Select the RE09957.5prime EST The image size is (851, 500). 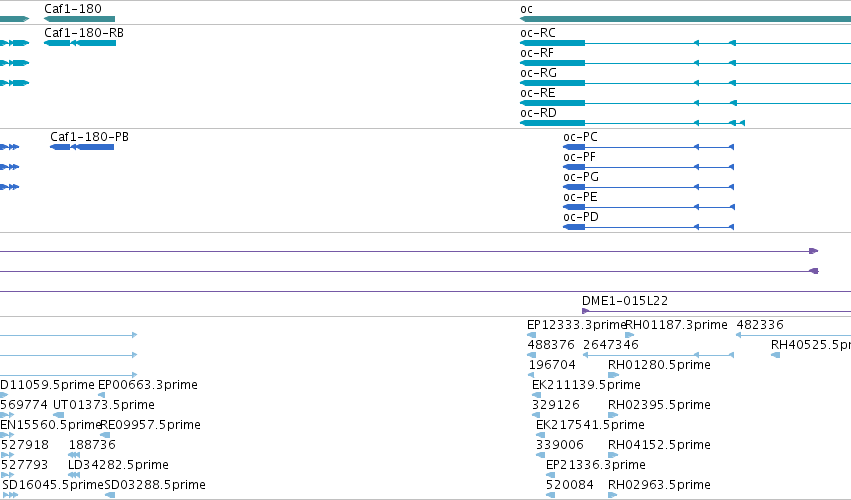pos(150,425)
